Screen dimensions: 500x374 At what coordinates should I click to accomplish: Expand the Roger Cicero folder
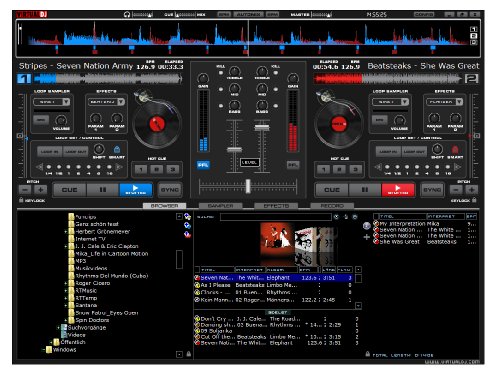[x=66, y=283]
